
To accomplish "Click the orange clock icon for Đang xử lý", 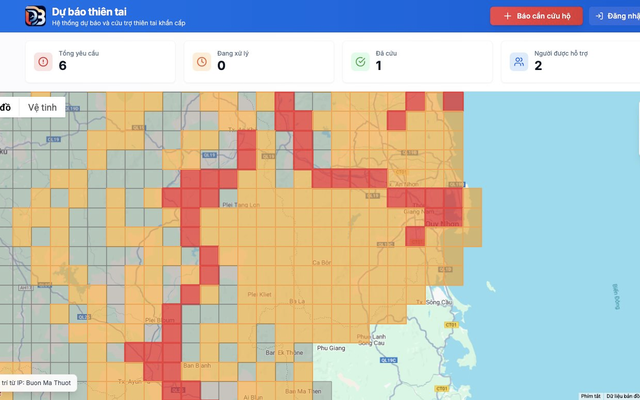I will (201, 62).
